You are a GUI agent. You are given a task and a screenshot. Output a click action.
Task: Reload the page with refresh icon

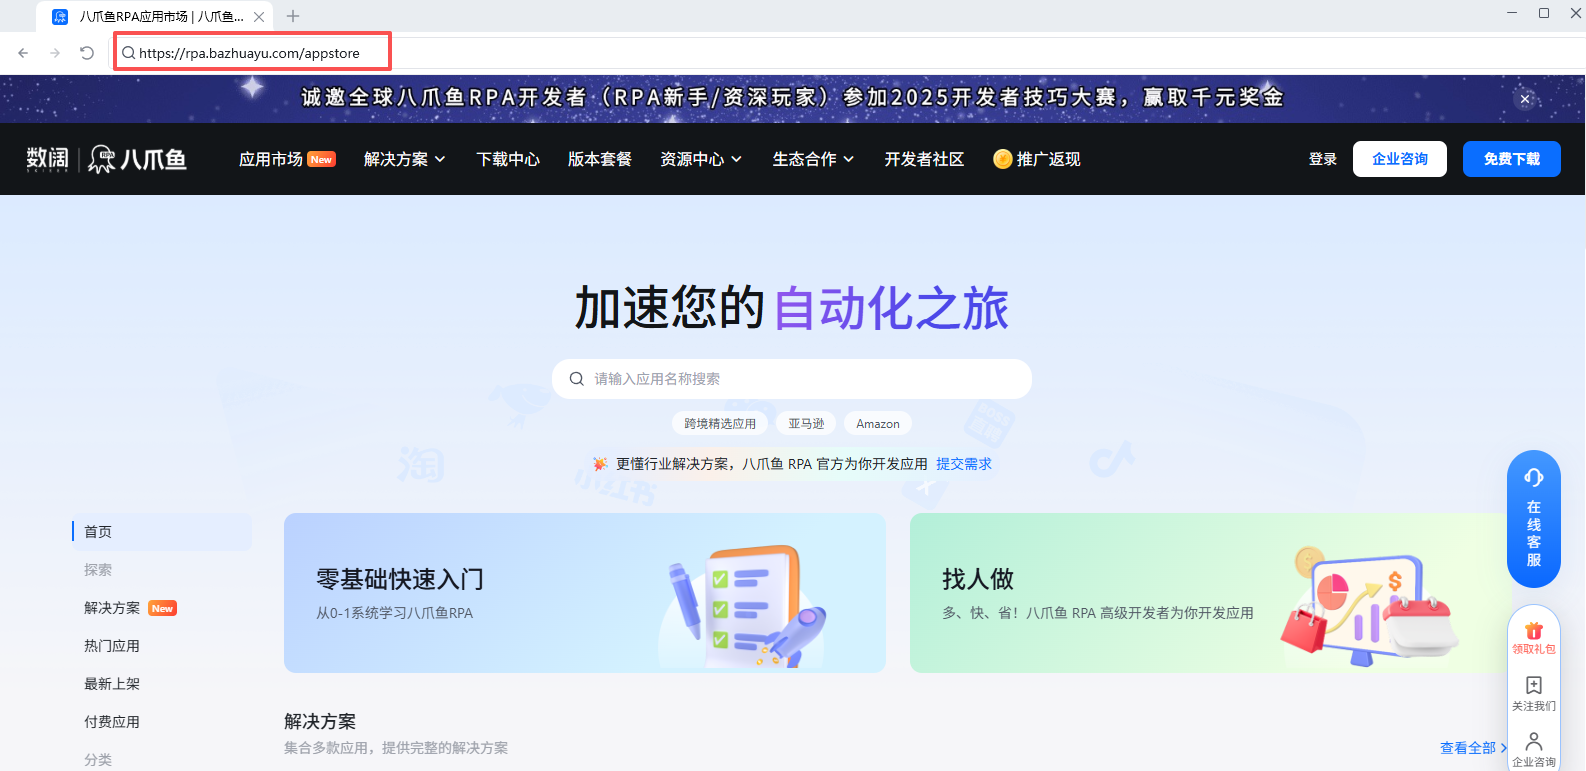click(x=87, y=53)
